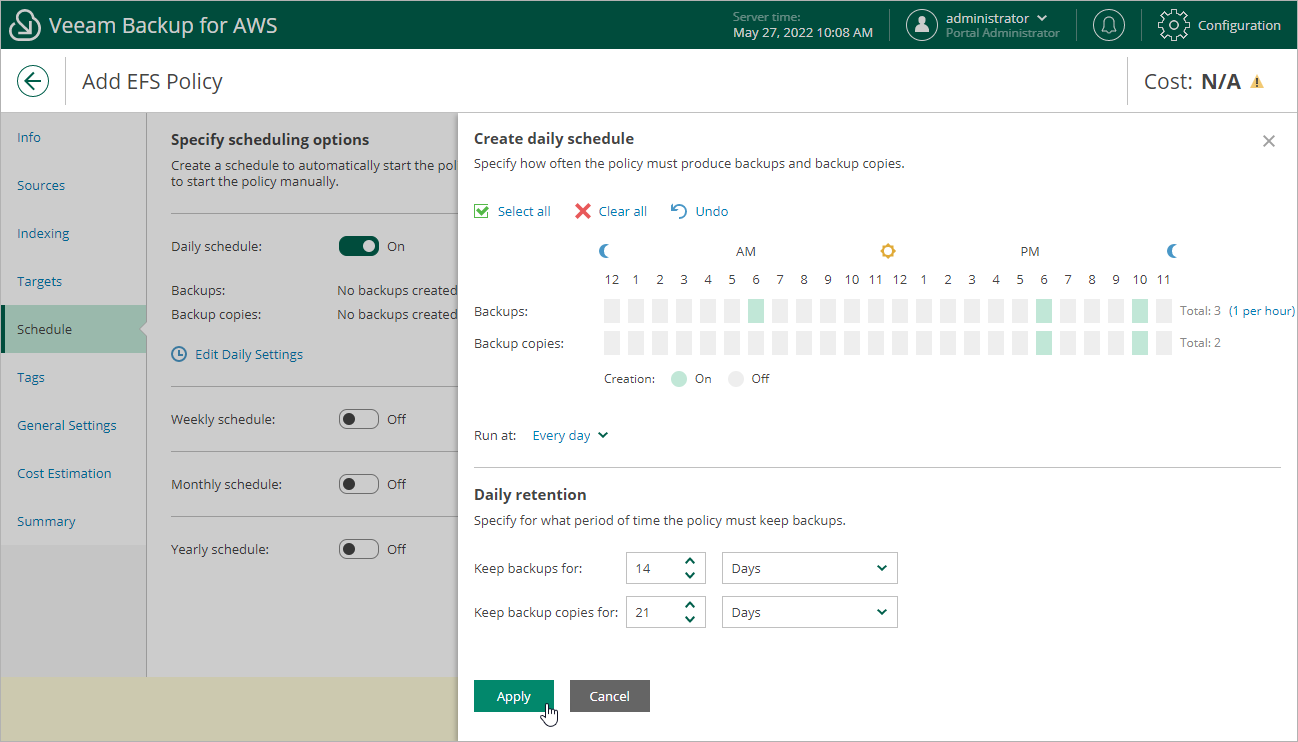Viewport: 1298px width, 742px height.
Task: Enable the Weekly schedule
Action: coord(359,418)
